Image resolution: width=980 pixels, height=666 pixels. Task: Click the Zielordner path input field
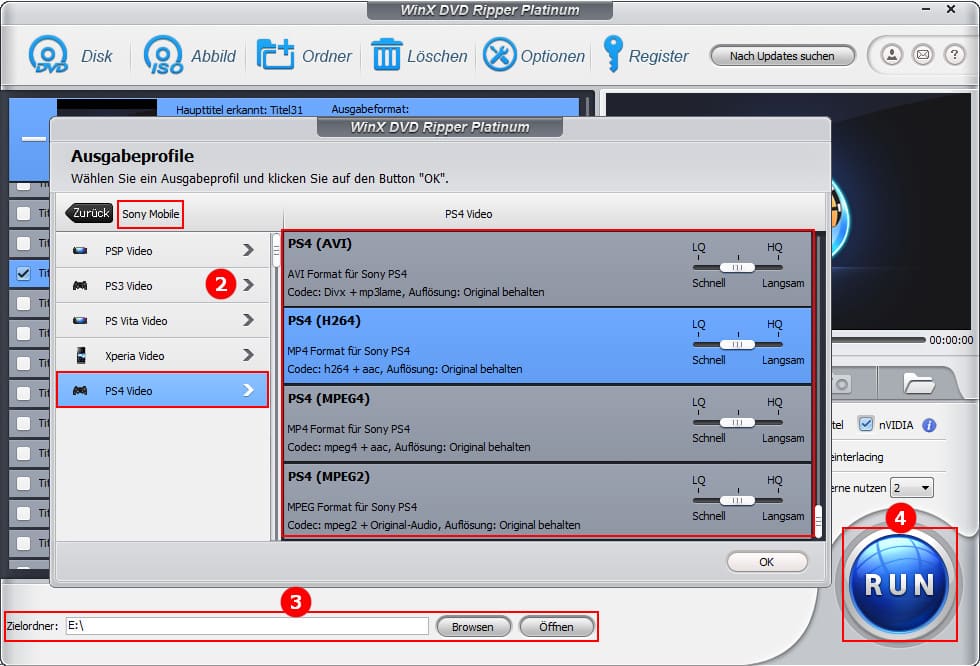pos(246,626)
